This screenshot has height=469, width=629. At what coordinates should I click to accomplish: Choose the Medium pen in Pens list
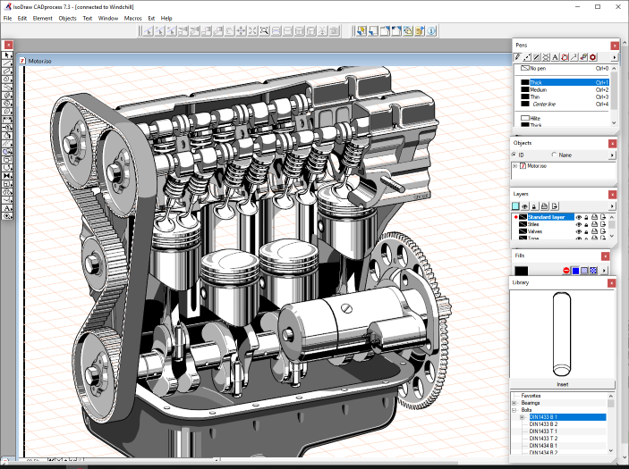pos(538,90)
